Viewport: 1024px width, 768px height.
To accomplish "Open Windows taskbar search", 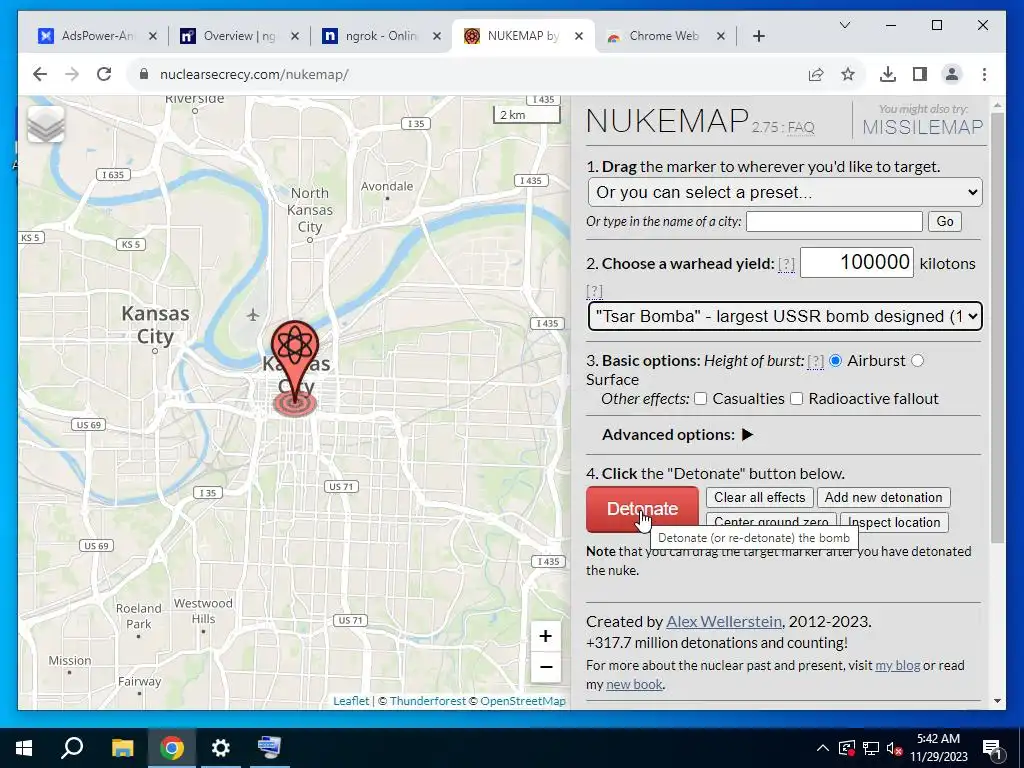I will pyautogui.click(x=72, y=748).
